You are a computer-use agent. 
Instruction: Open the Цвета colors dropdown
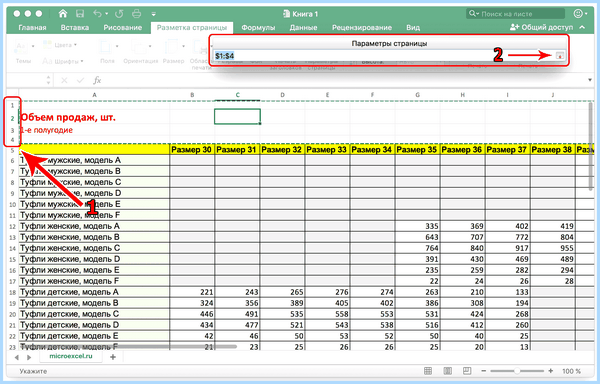click(x=60, y=45)
